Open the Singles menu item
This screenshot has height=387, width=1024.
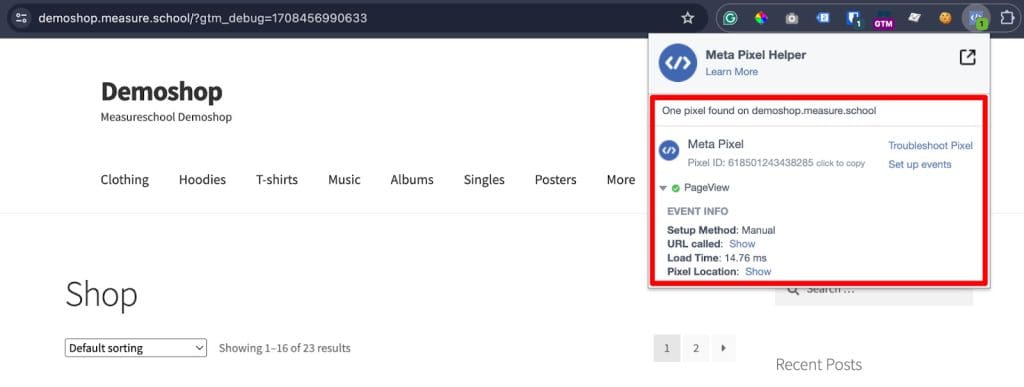[x=484, y=179]
